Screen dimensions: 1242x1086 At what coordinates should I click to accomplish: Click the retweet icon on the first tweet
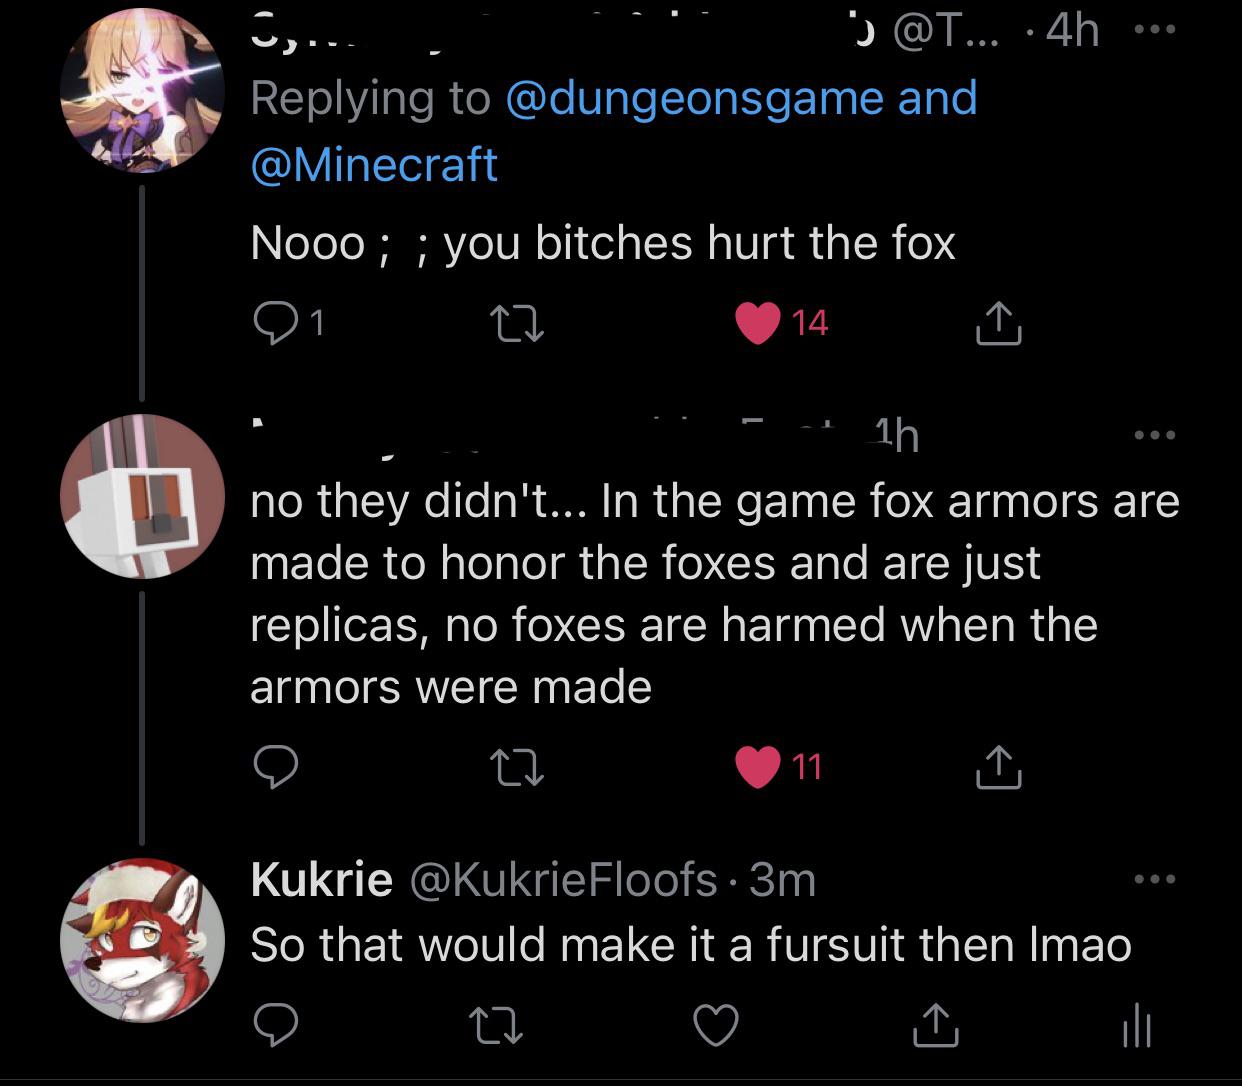tap(518, 322)
